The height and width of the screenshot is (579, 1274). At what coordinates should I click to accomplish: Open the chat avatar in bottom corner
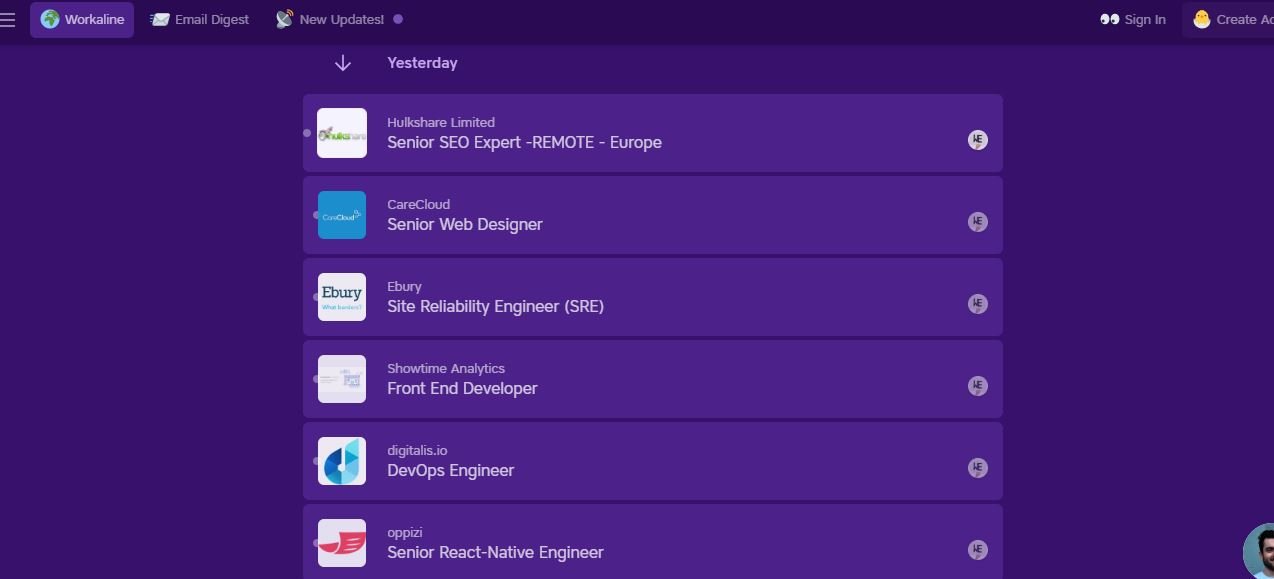[x=1260, y=551]
